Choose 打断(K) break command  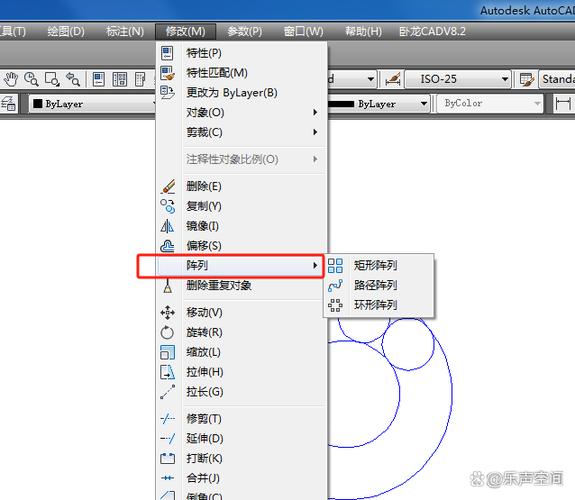(x=241, y=458)
